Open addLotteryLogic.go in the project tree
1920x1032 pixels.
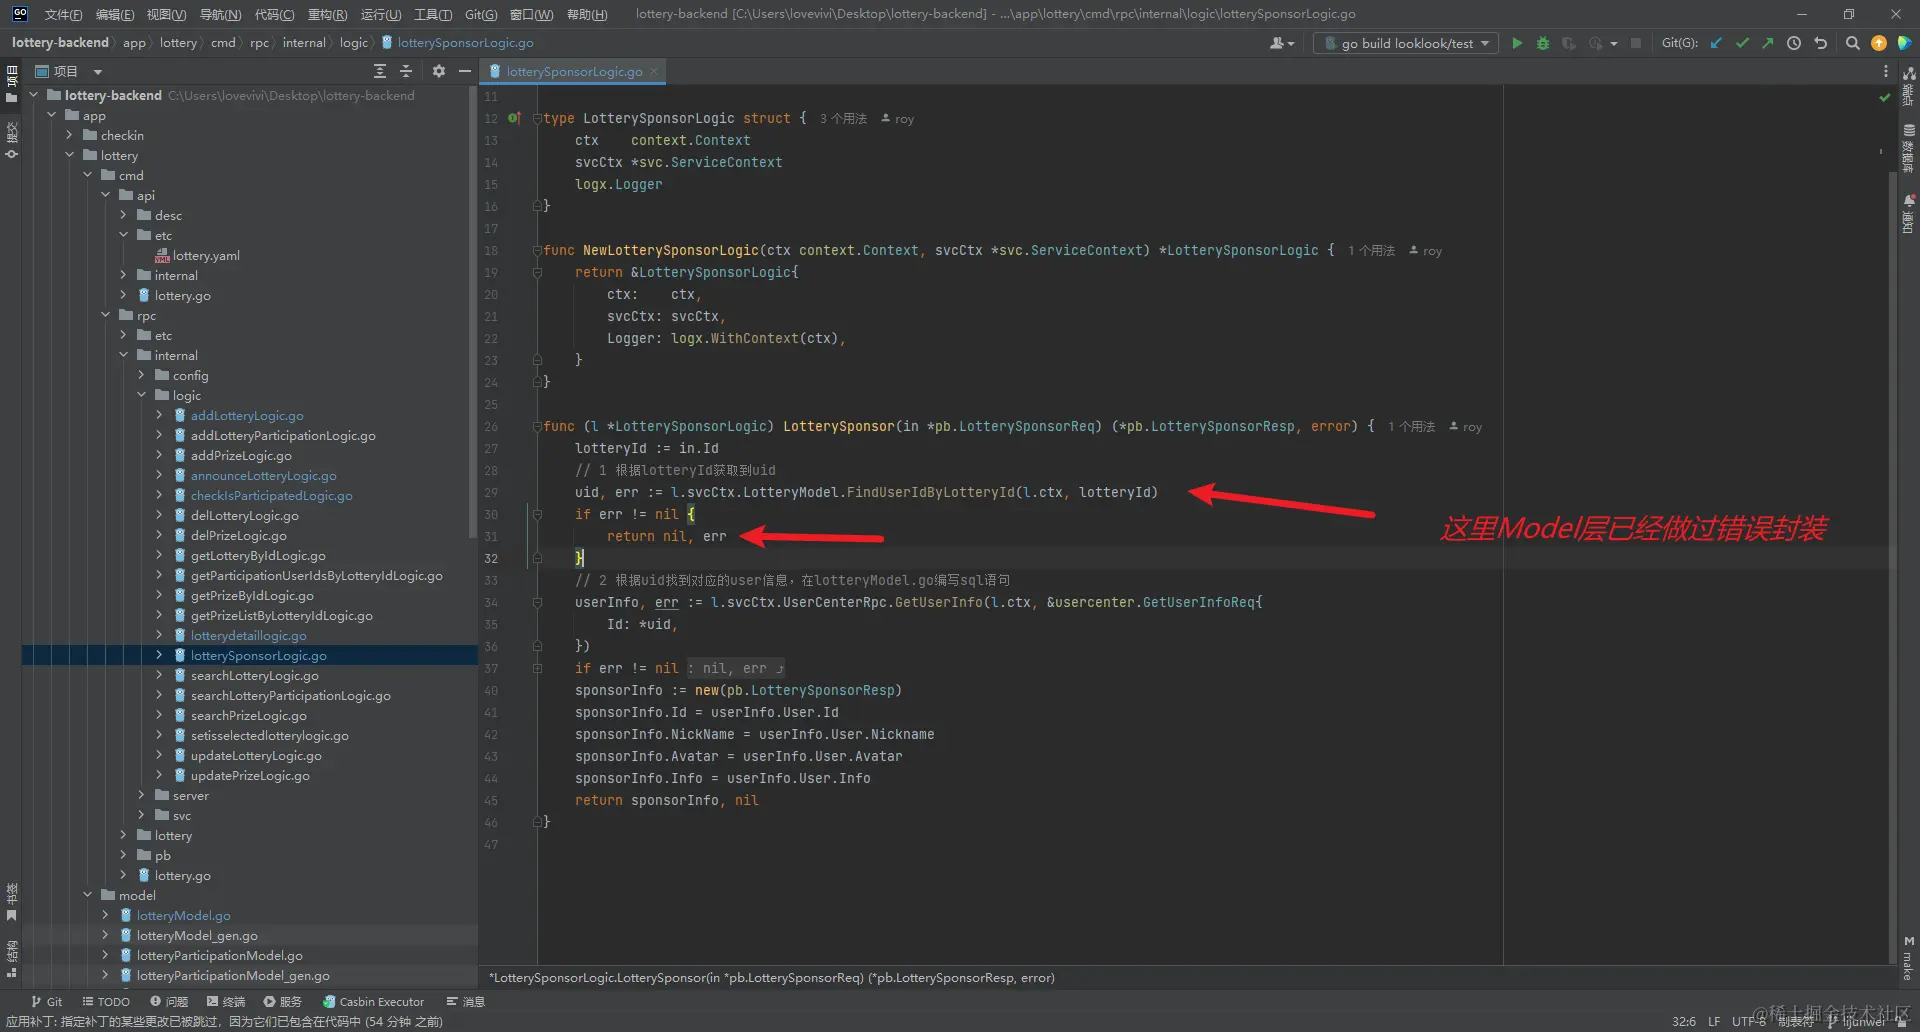click(247, 416)
